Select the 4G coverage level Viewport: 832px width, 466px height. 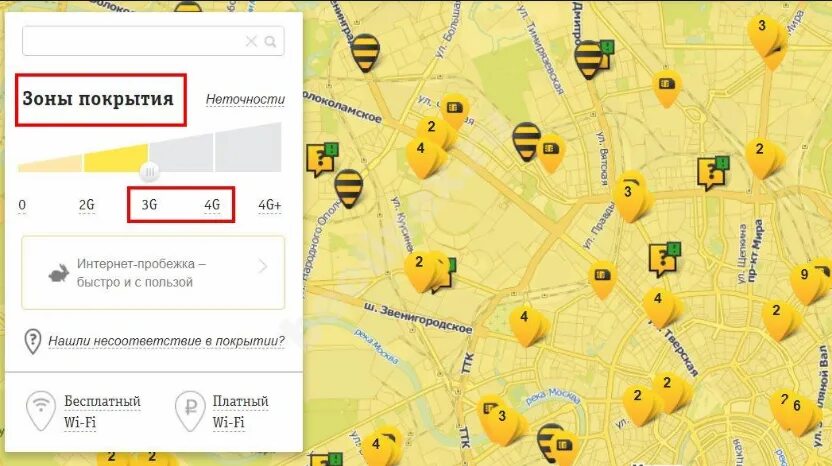(x=212, y=205)
